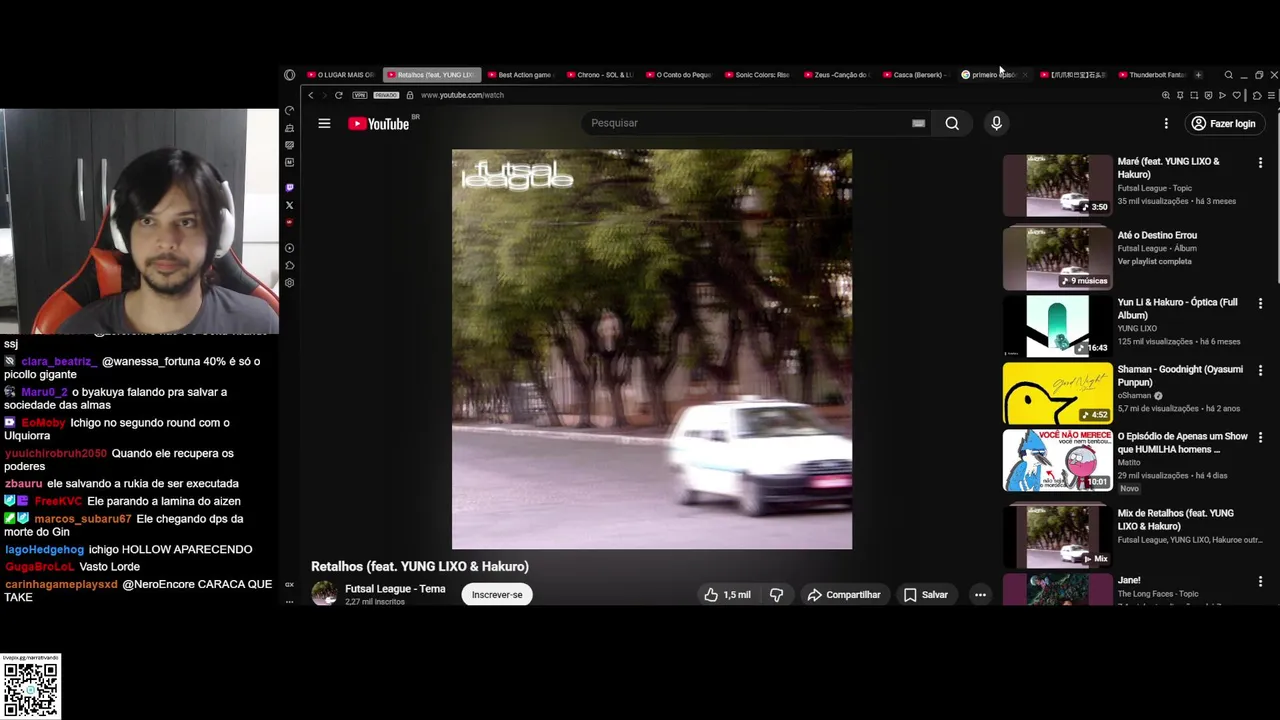Open Mix de Retalhos thumbnail
This screenshot has width=1280, height=720.
coord(1057,536)
